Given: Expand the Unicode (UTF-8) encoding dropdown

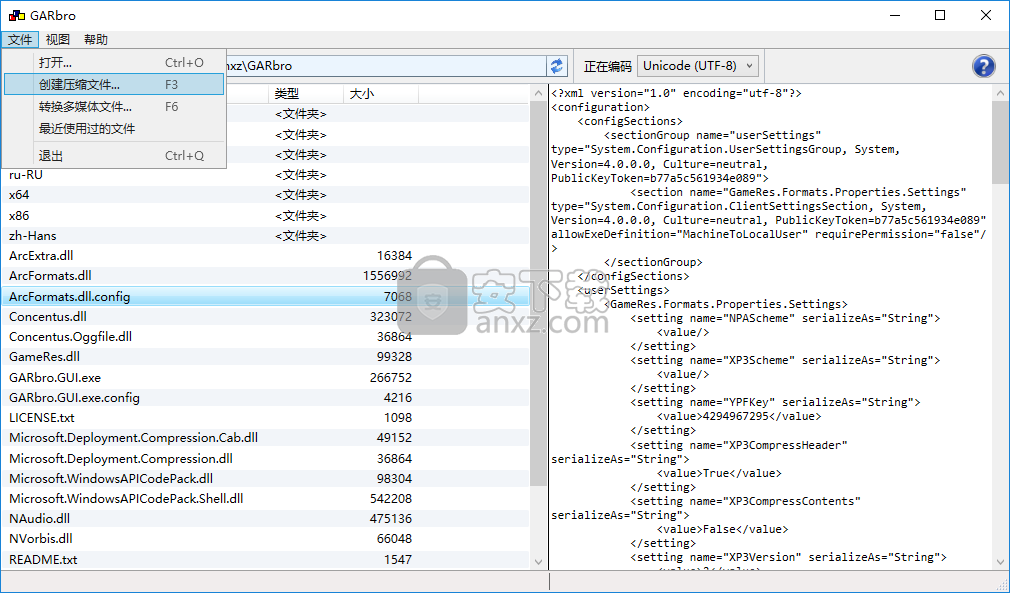Looking at the screenshot, I should pos(698,66).
